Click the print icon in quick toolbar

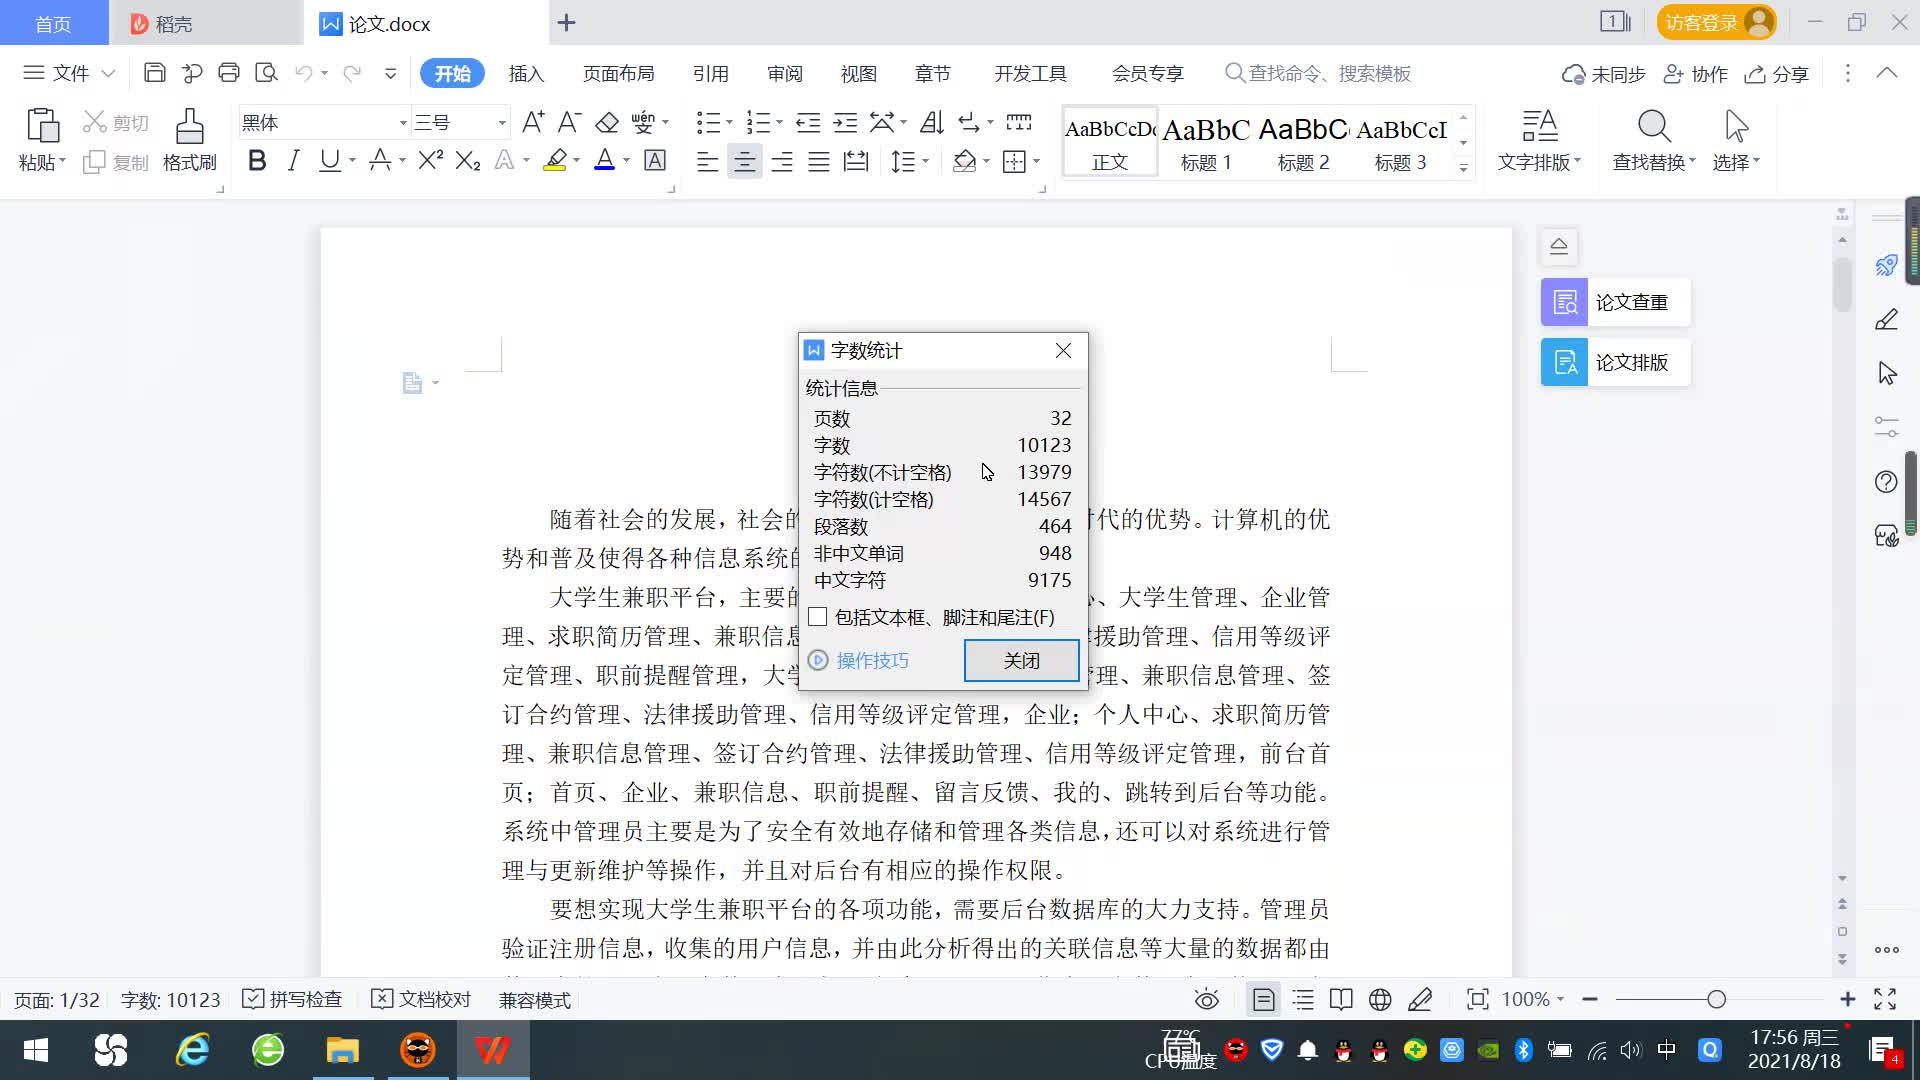pos(229,73)
